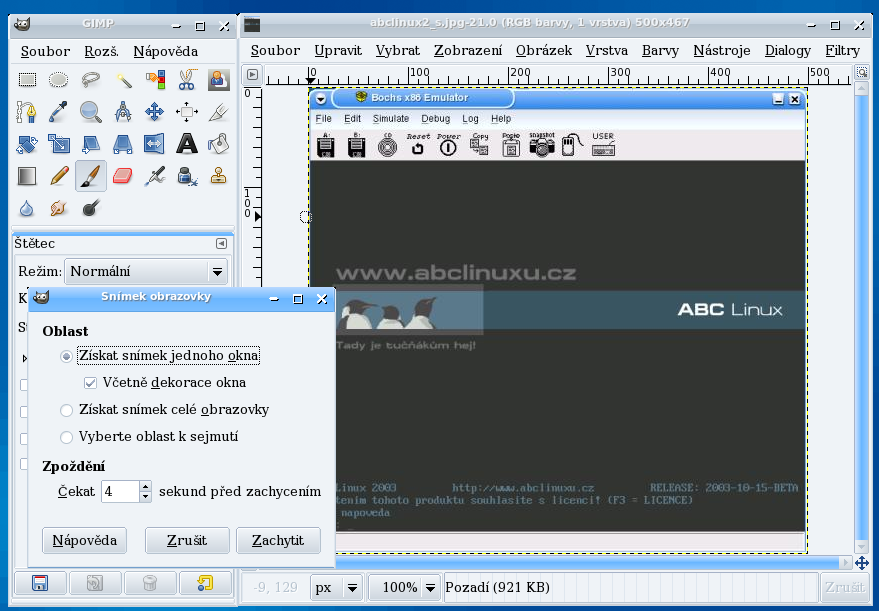
Task: Choose the Text tool
Action: tap(187, 144)
